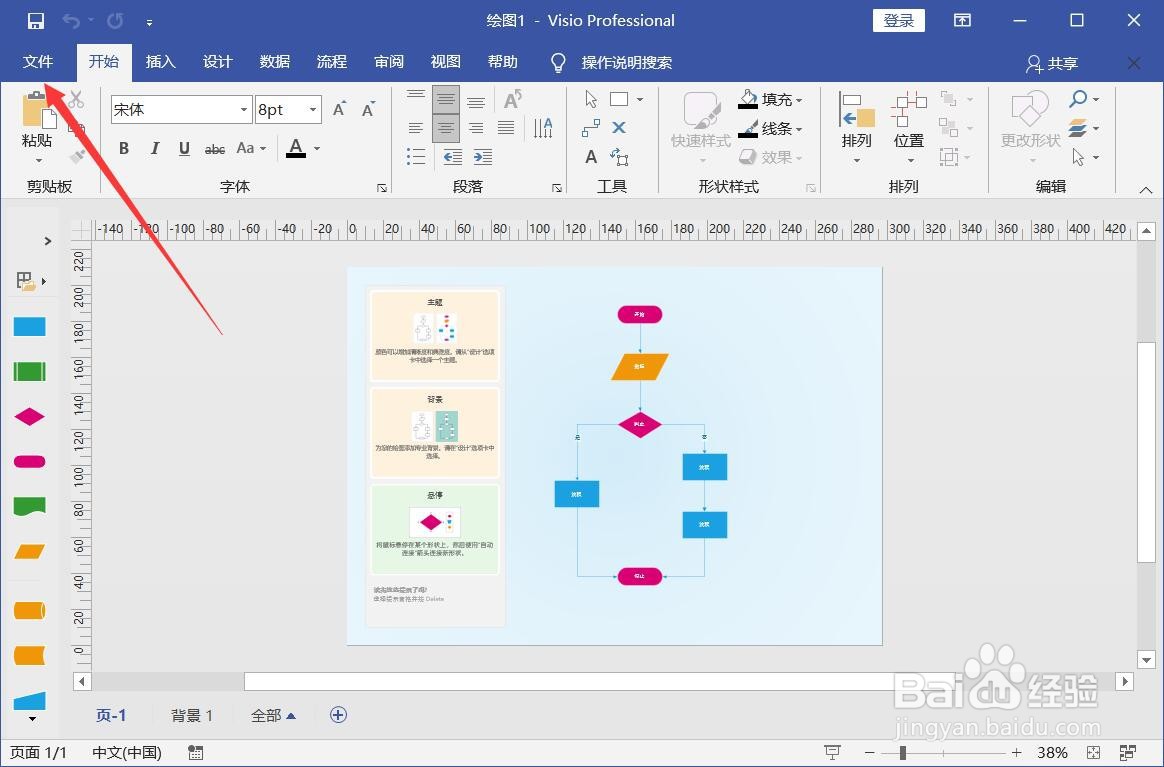
Task: Toggle Bold formatting
Action: click(x=124, y=148)
